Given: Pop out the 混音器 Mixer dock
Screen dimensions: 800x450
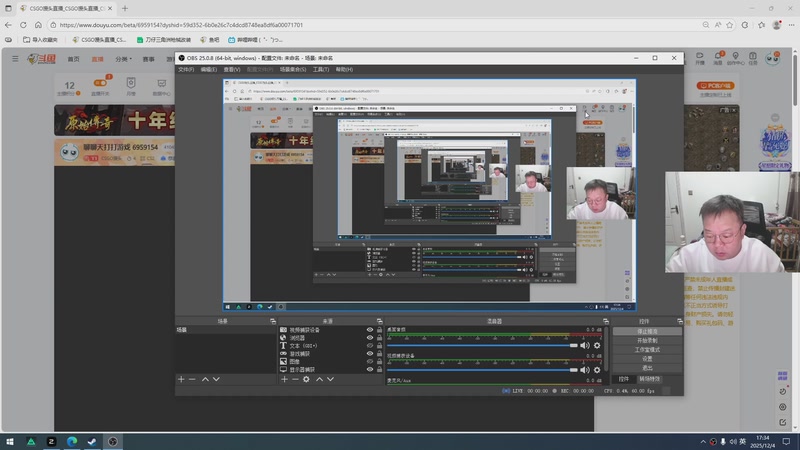Looking at the screenshot, I should 606,321.
